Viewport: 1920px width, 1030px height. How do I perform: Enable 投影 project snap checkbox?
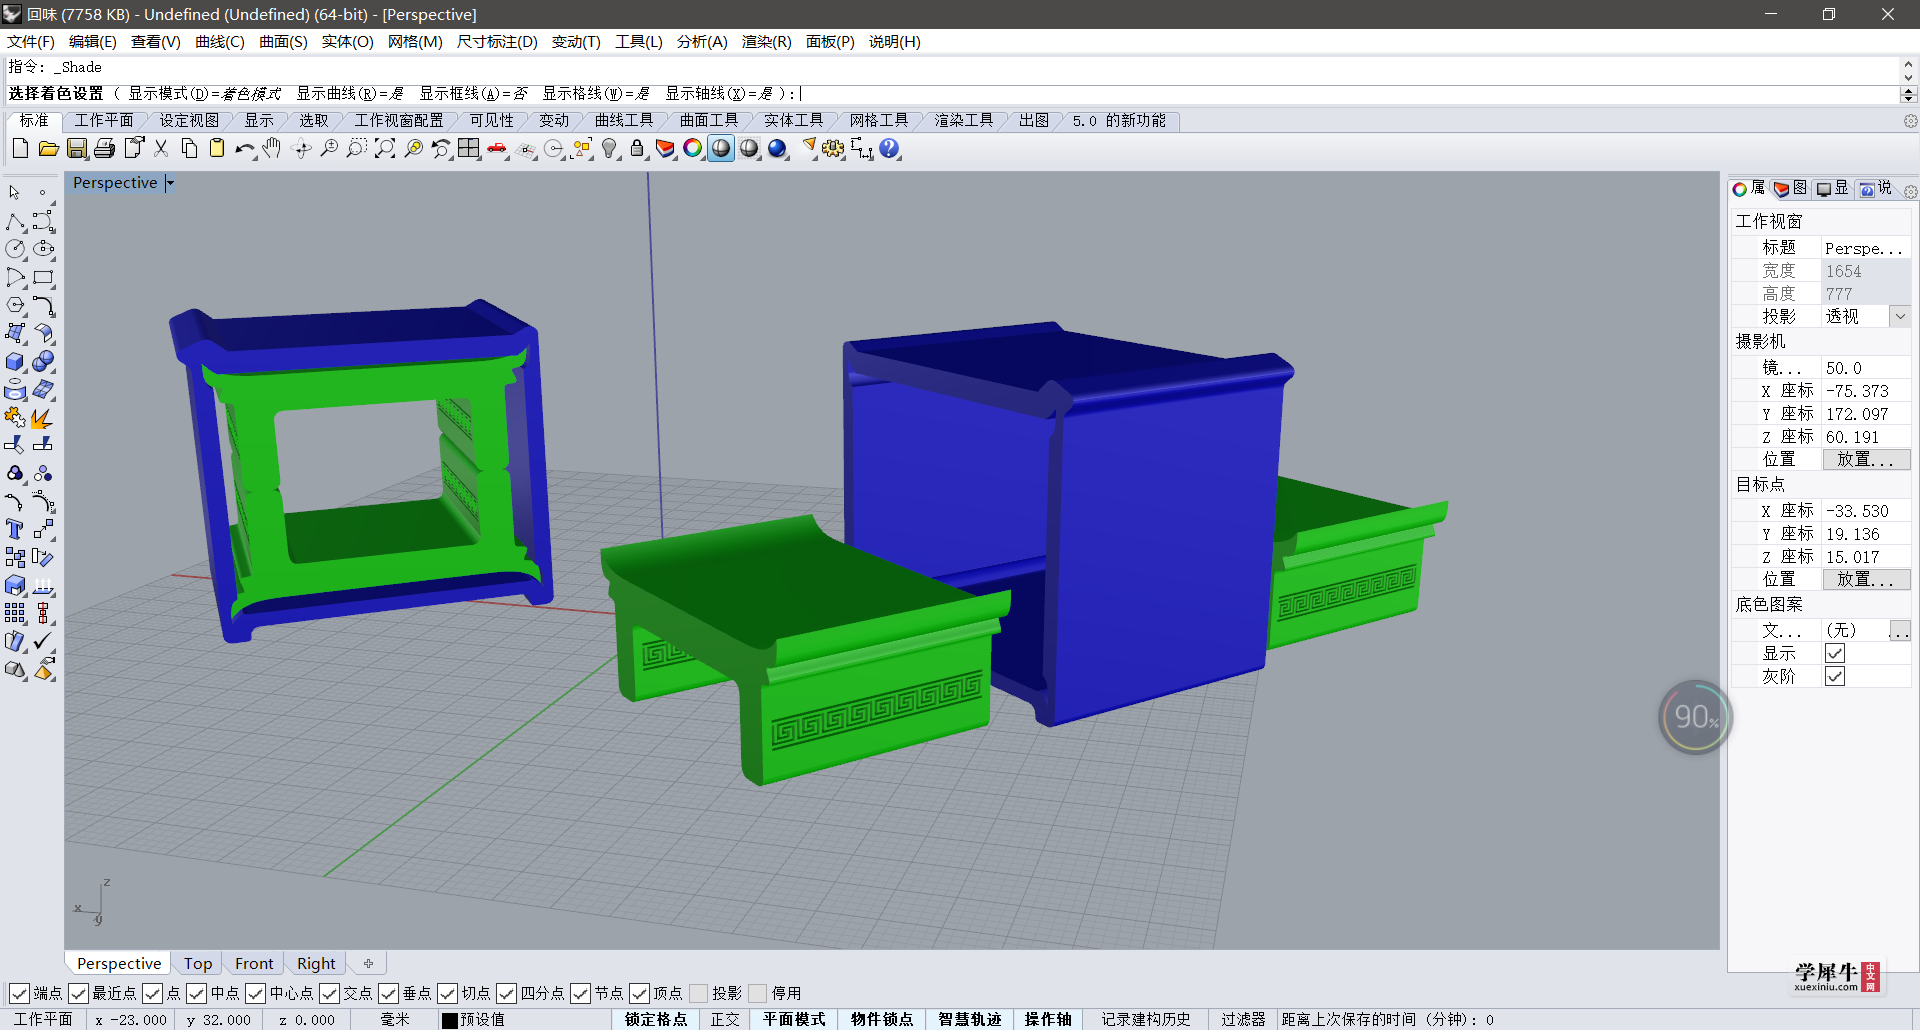tap(698, 993)
